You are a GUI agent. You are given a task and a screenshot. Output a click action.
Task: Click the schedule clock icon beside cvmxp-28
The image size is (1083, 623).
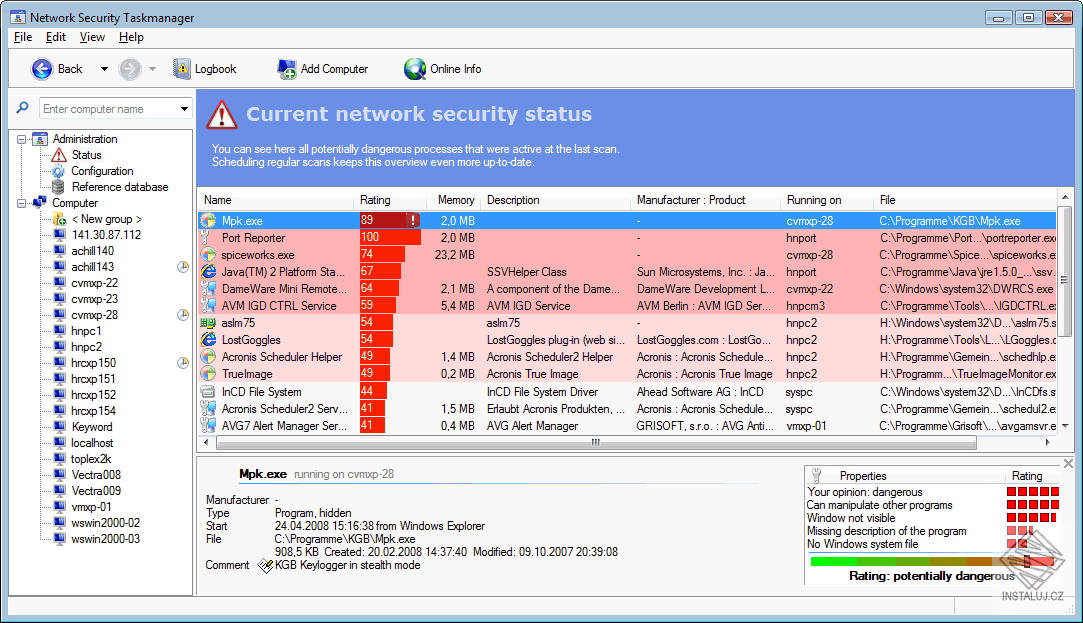182,314
